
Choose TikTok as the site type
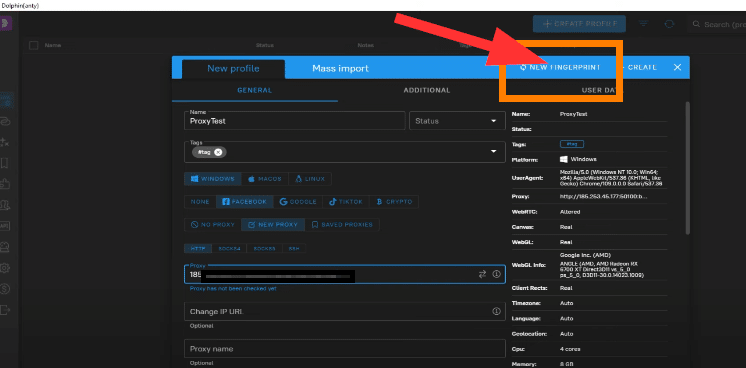[346, 202]
